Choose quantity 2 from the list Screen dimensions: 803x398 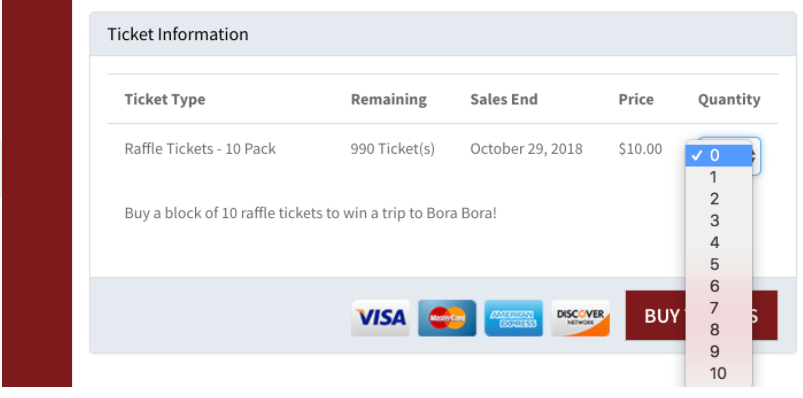[x=719, y=199]
